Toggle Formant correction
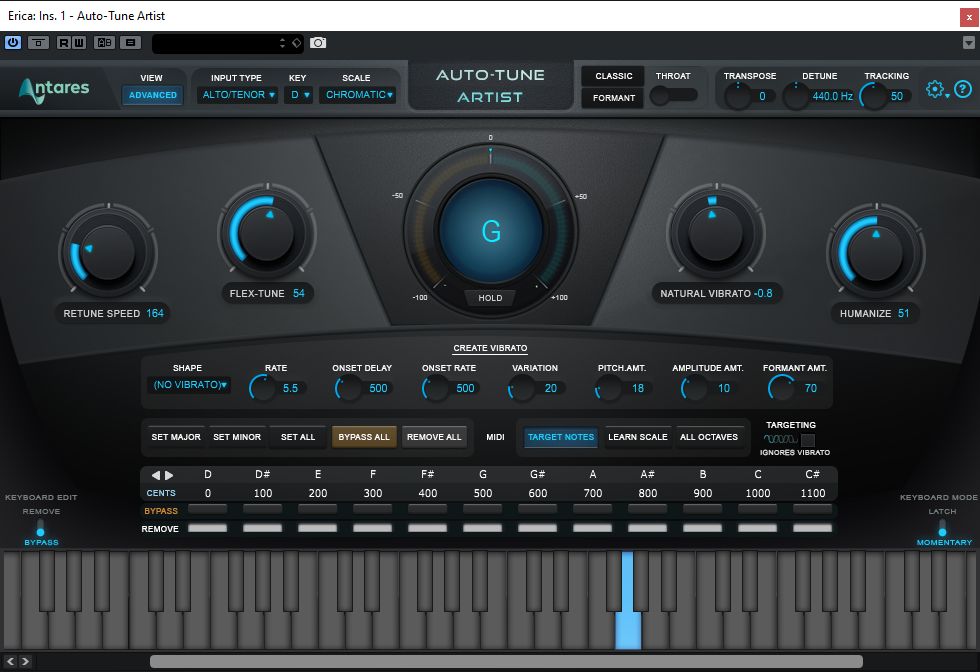 [613, 98]
